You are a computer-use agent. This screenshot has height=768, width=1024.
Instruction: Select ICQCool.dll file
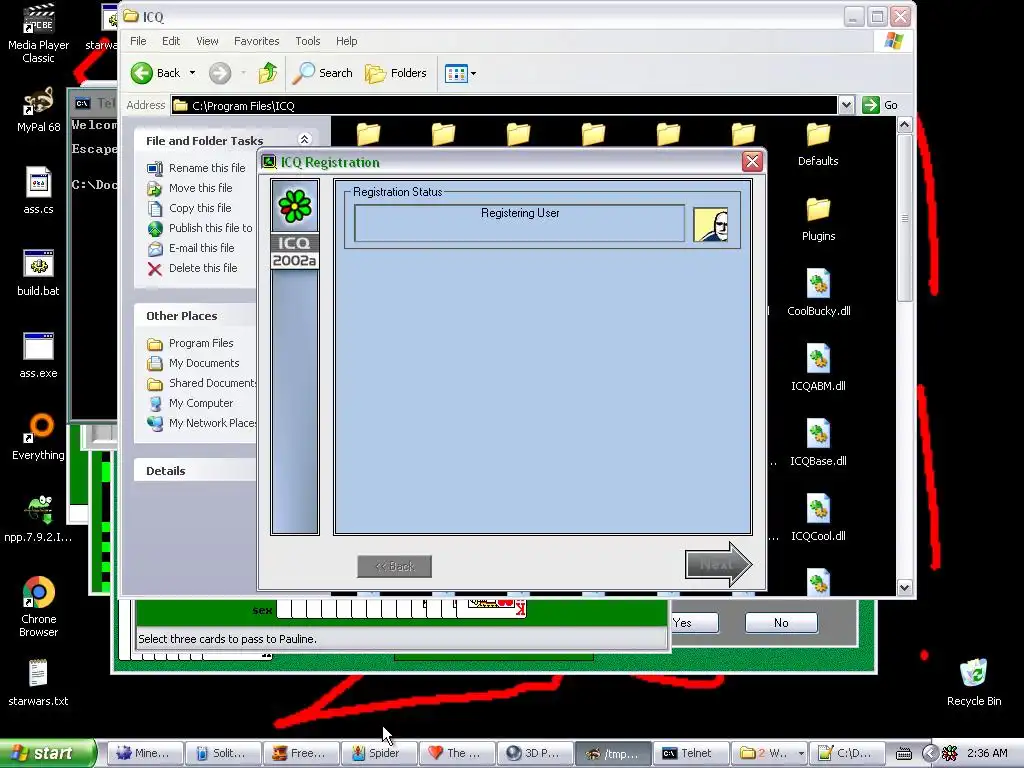coord(818,518)
